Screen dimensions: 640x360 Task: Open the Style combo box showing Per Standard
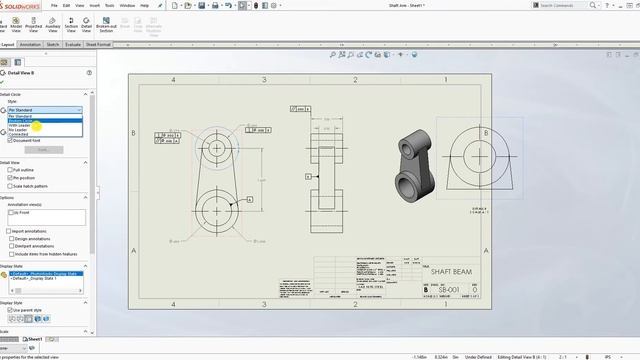click(45, 110)
